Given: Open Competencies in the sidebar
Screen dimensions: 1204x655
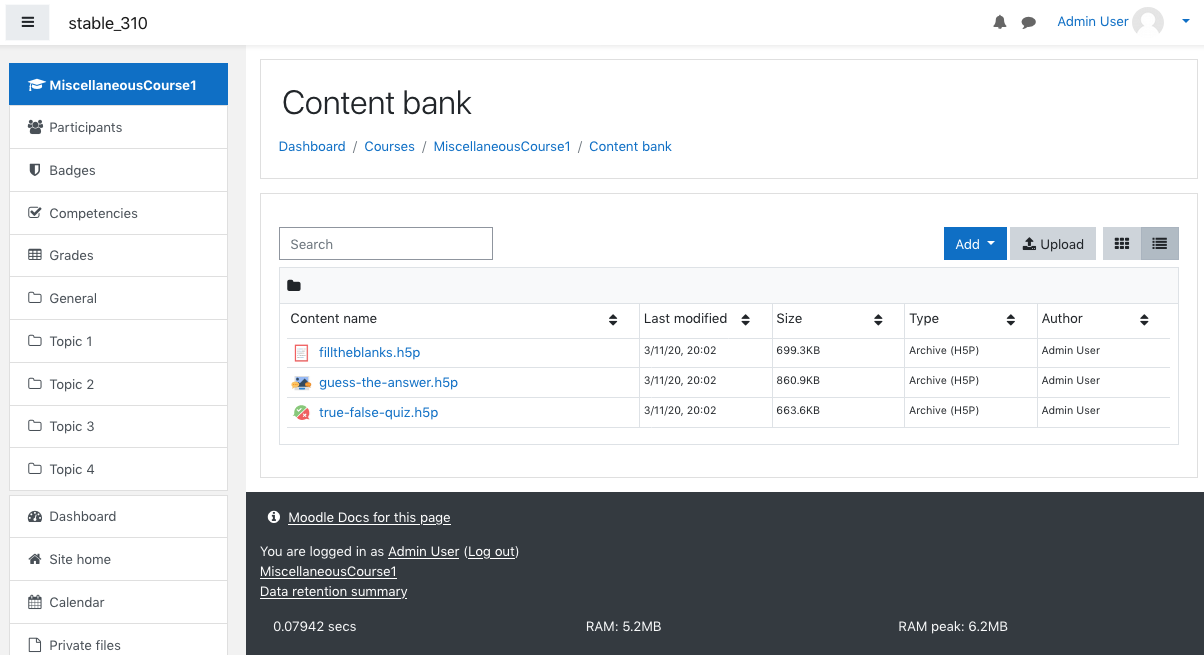Looking at the screenshot, I should (118, 213).
